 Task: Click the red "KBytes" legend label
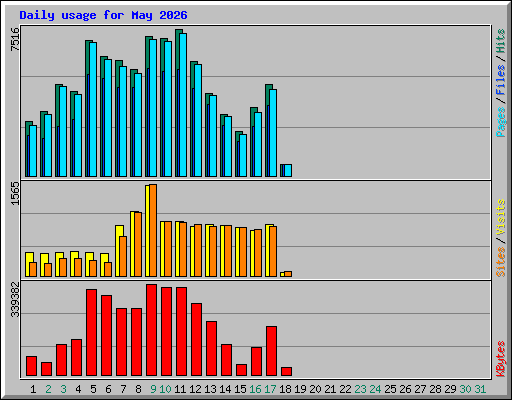pyautogui.click(x=501, y=359)
